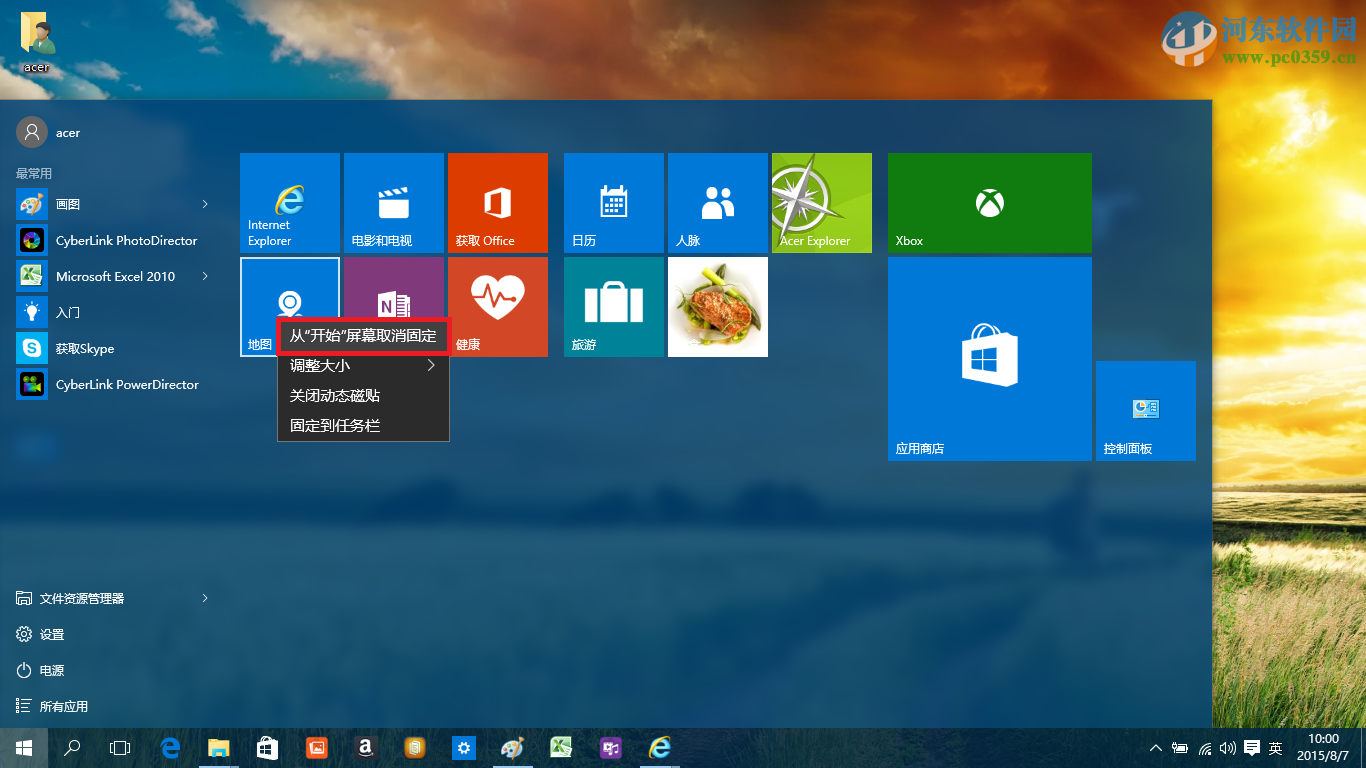Launch the Xbox tile

point(988,203)
